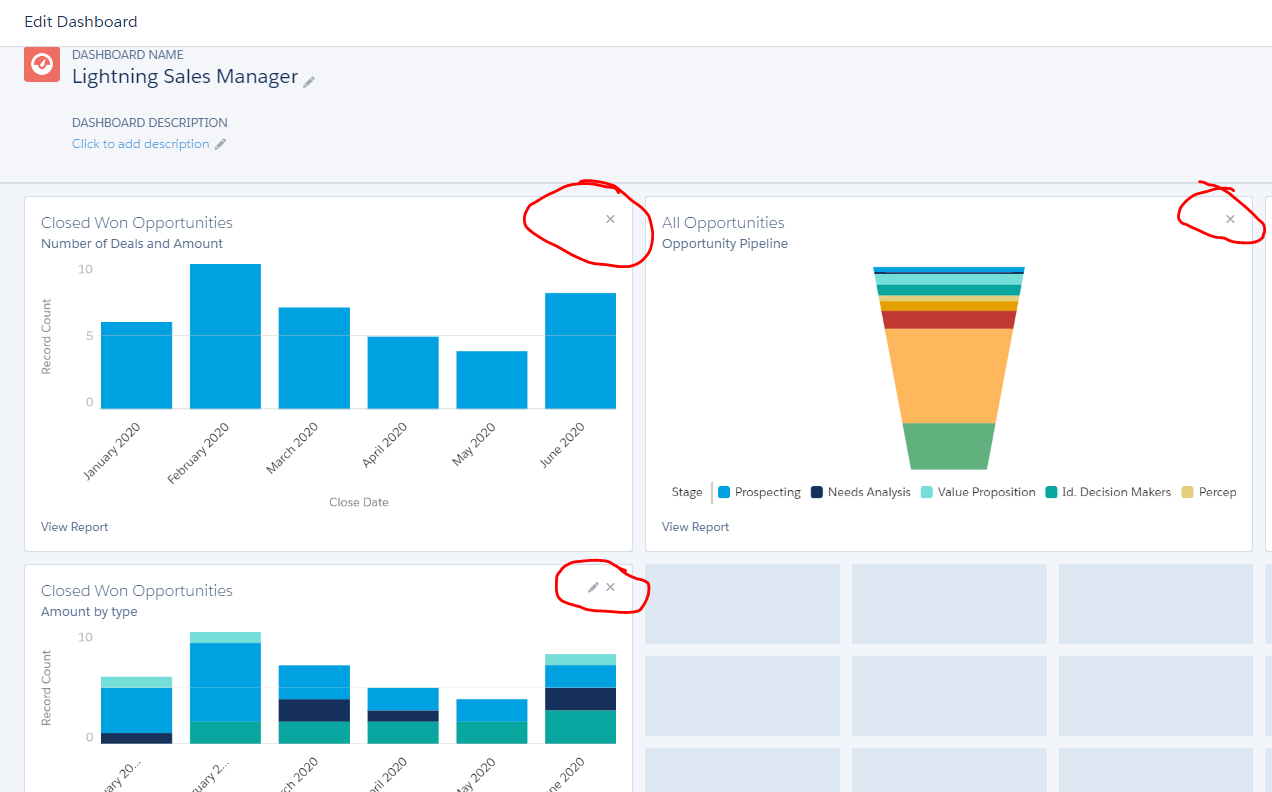
Task: Click the Amount by type subtitle
Action: click(x=89, y=612)
